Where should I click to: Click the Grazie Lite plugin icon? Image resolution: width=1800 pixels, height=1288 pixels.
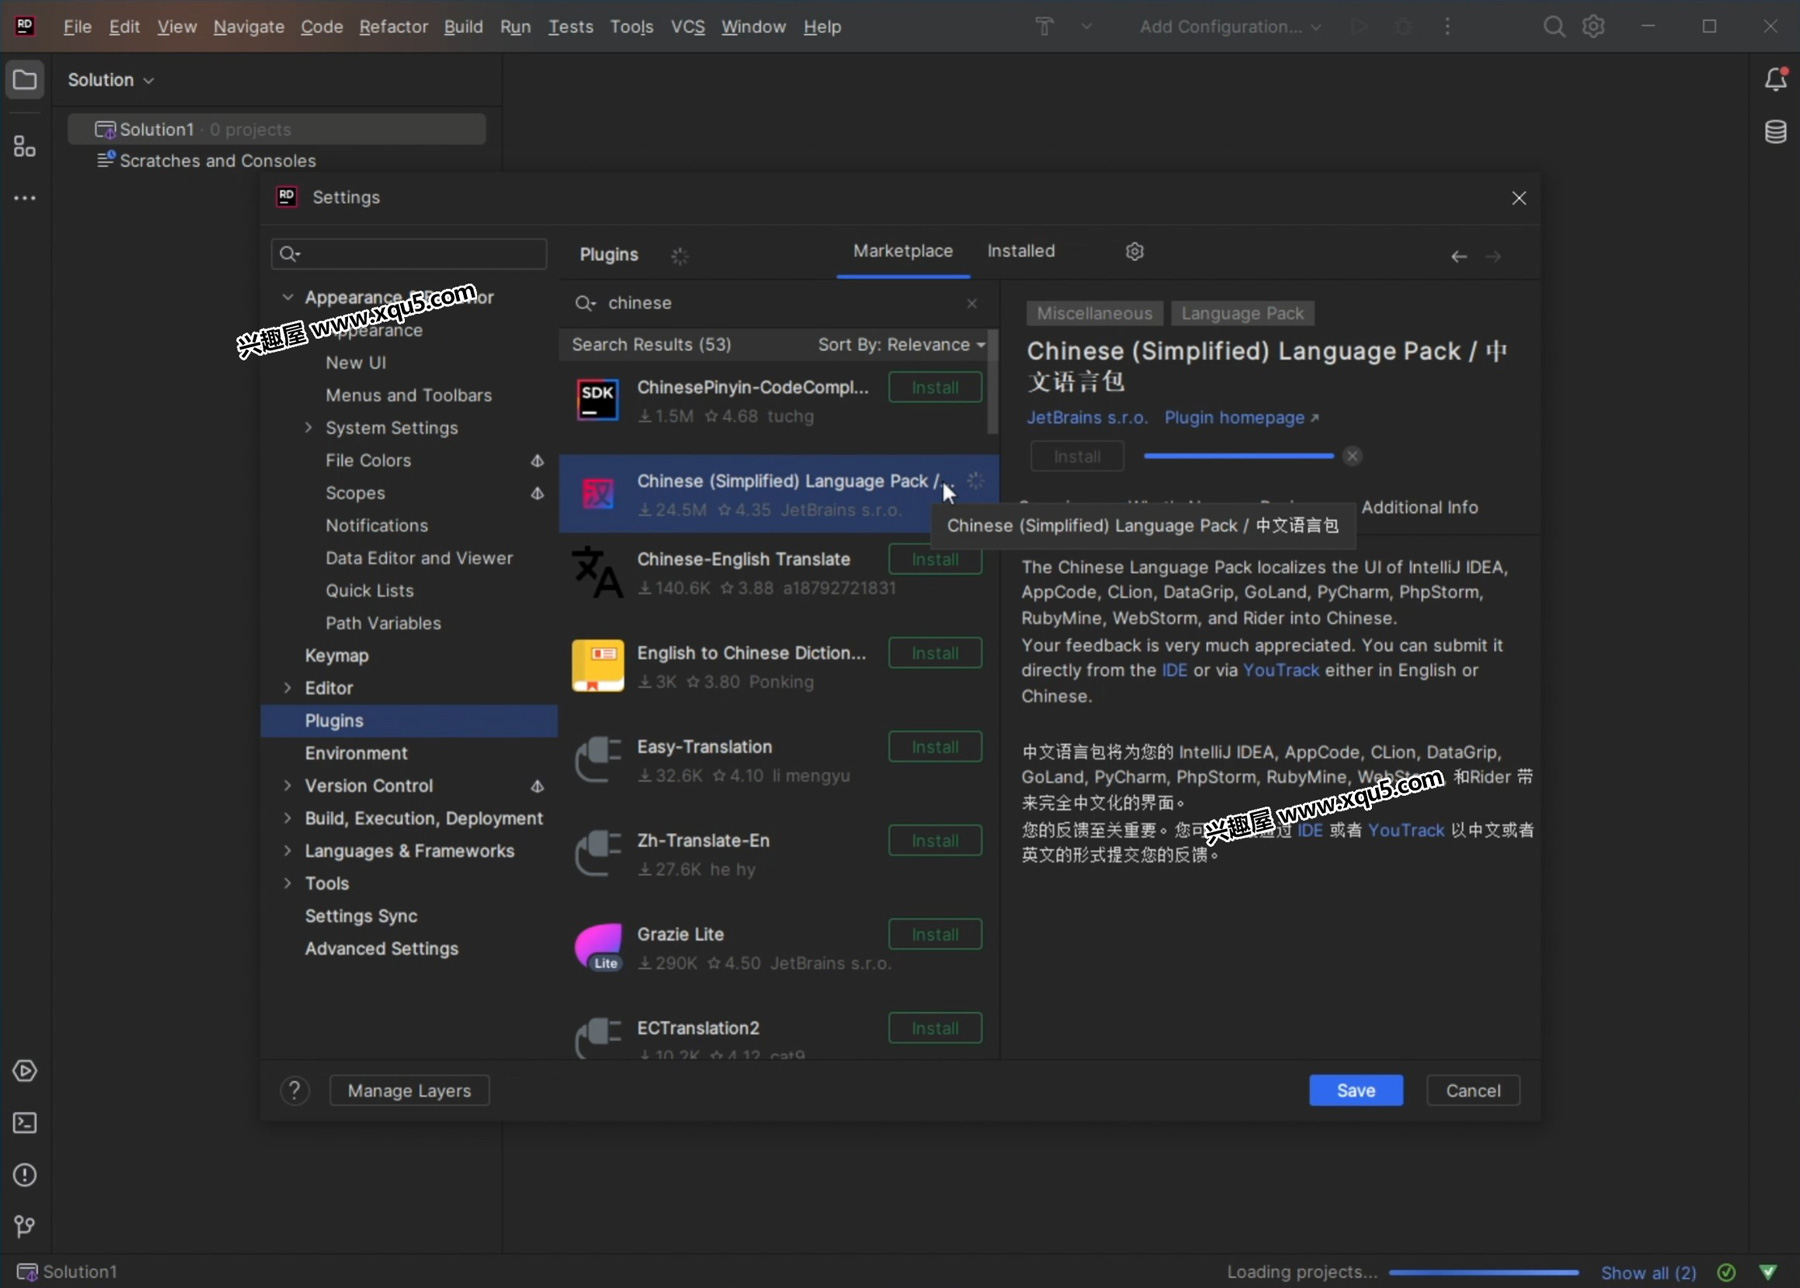(598, 947)
